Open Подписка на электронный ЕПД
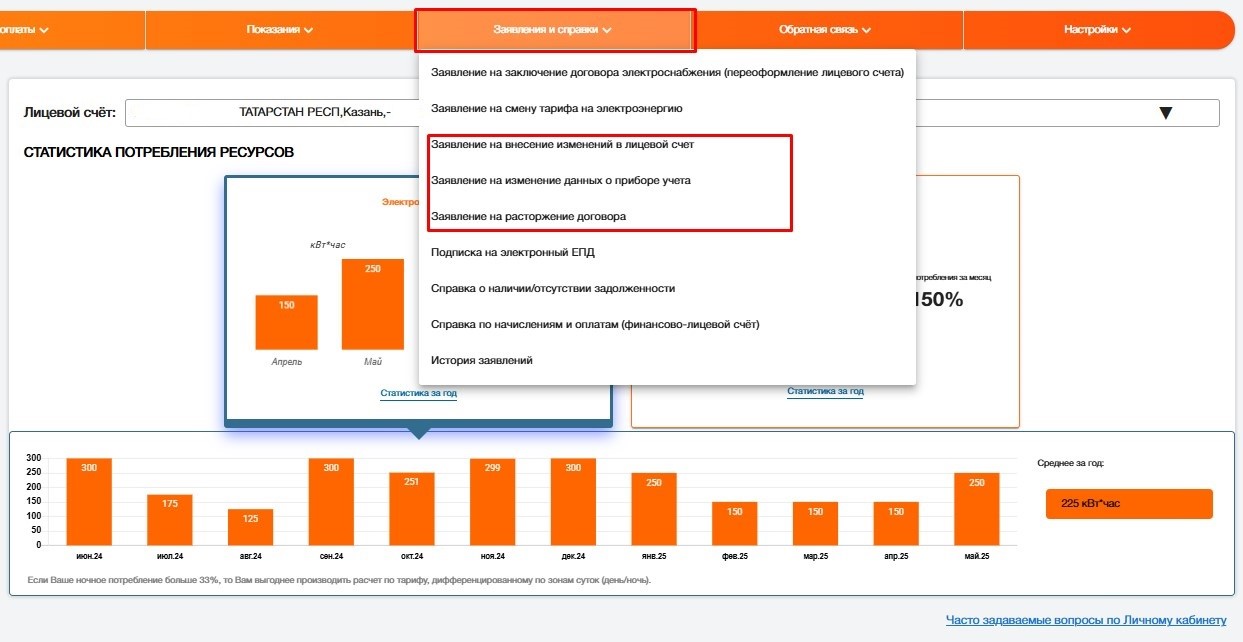 coord(512,252)
